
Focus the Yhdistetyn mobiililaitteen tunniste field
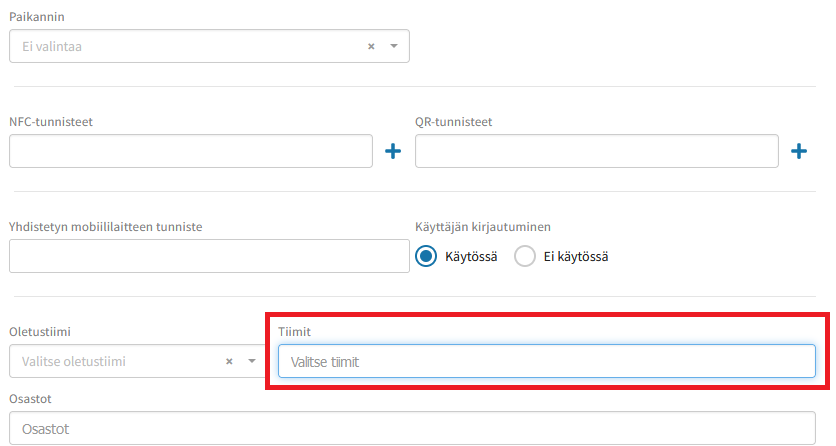[x=209, y=257]
